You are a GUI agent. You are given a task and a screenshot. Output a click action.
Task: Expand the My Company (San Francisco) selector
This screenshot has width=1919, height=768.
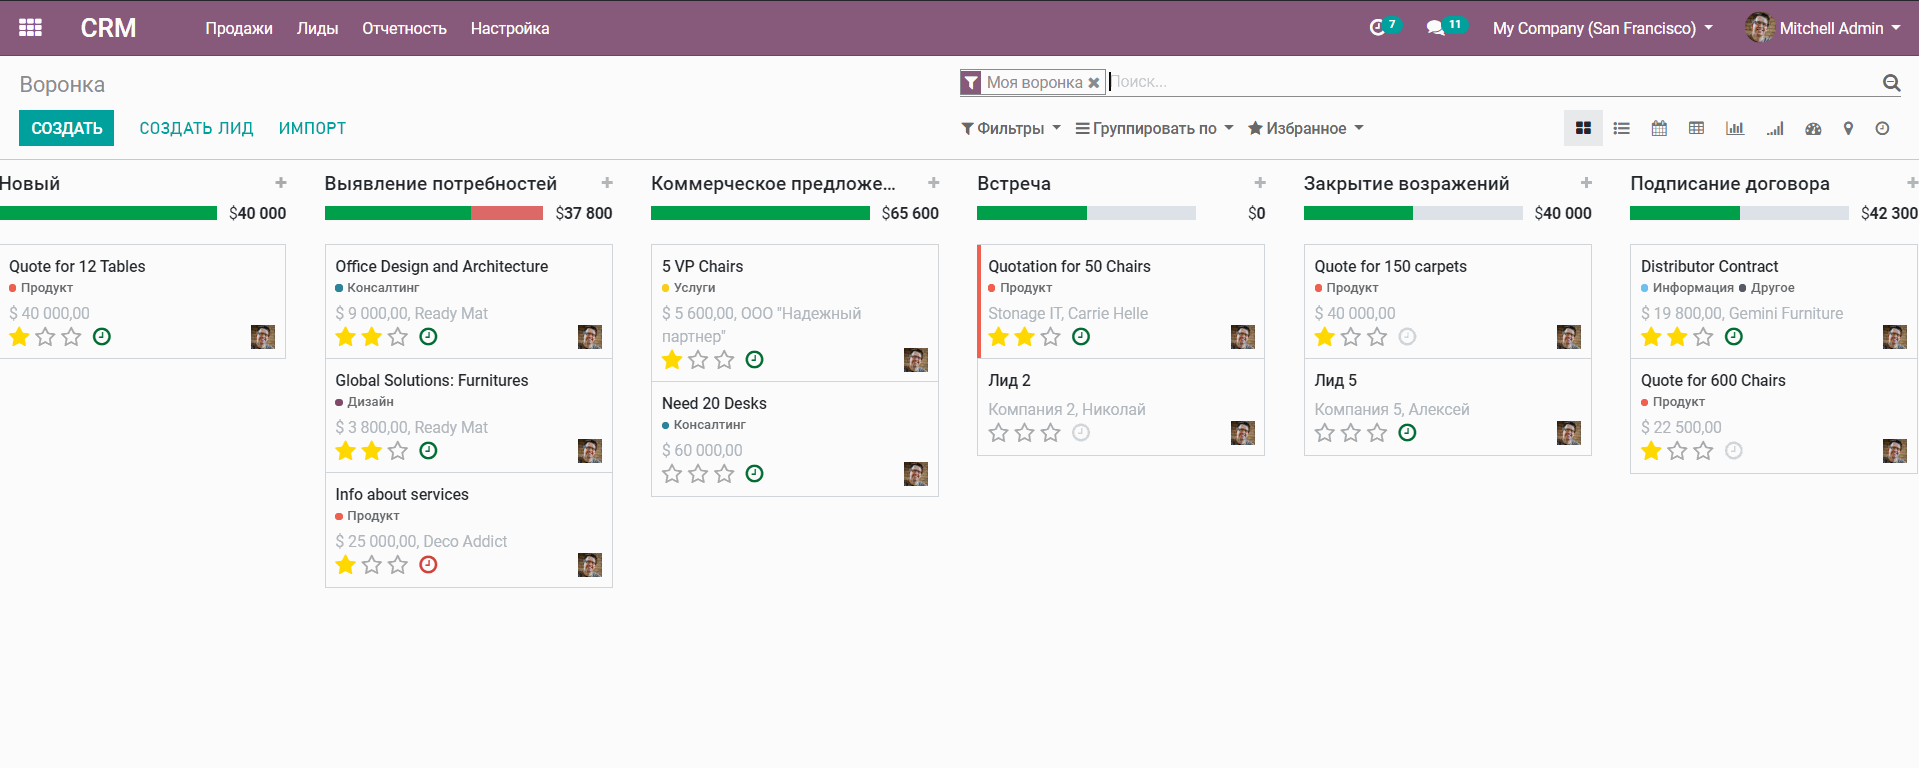coord(1602,28)
